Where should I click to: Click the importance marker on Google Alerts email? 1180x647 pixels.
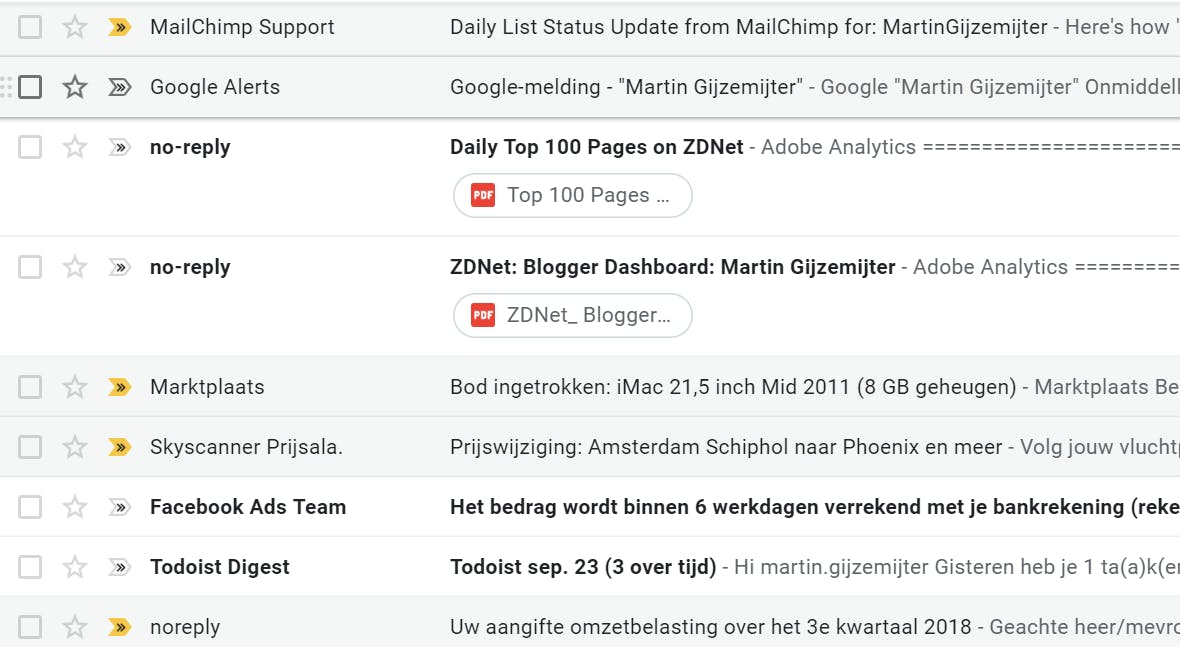[x=119, y=87]
